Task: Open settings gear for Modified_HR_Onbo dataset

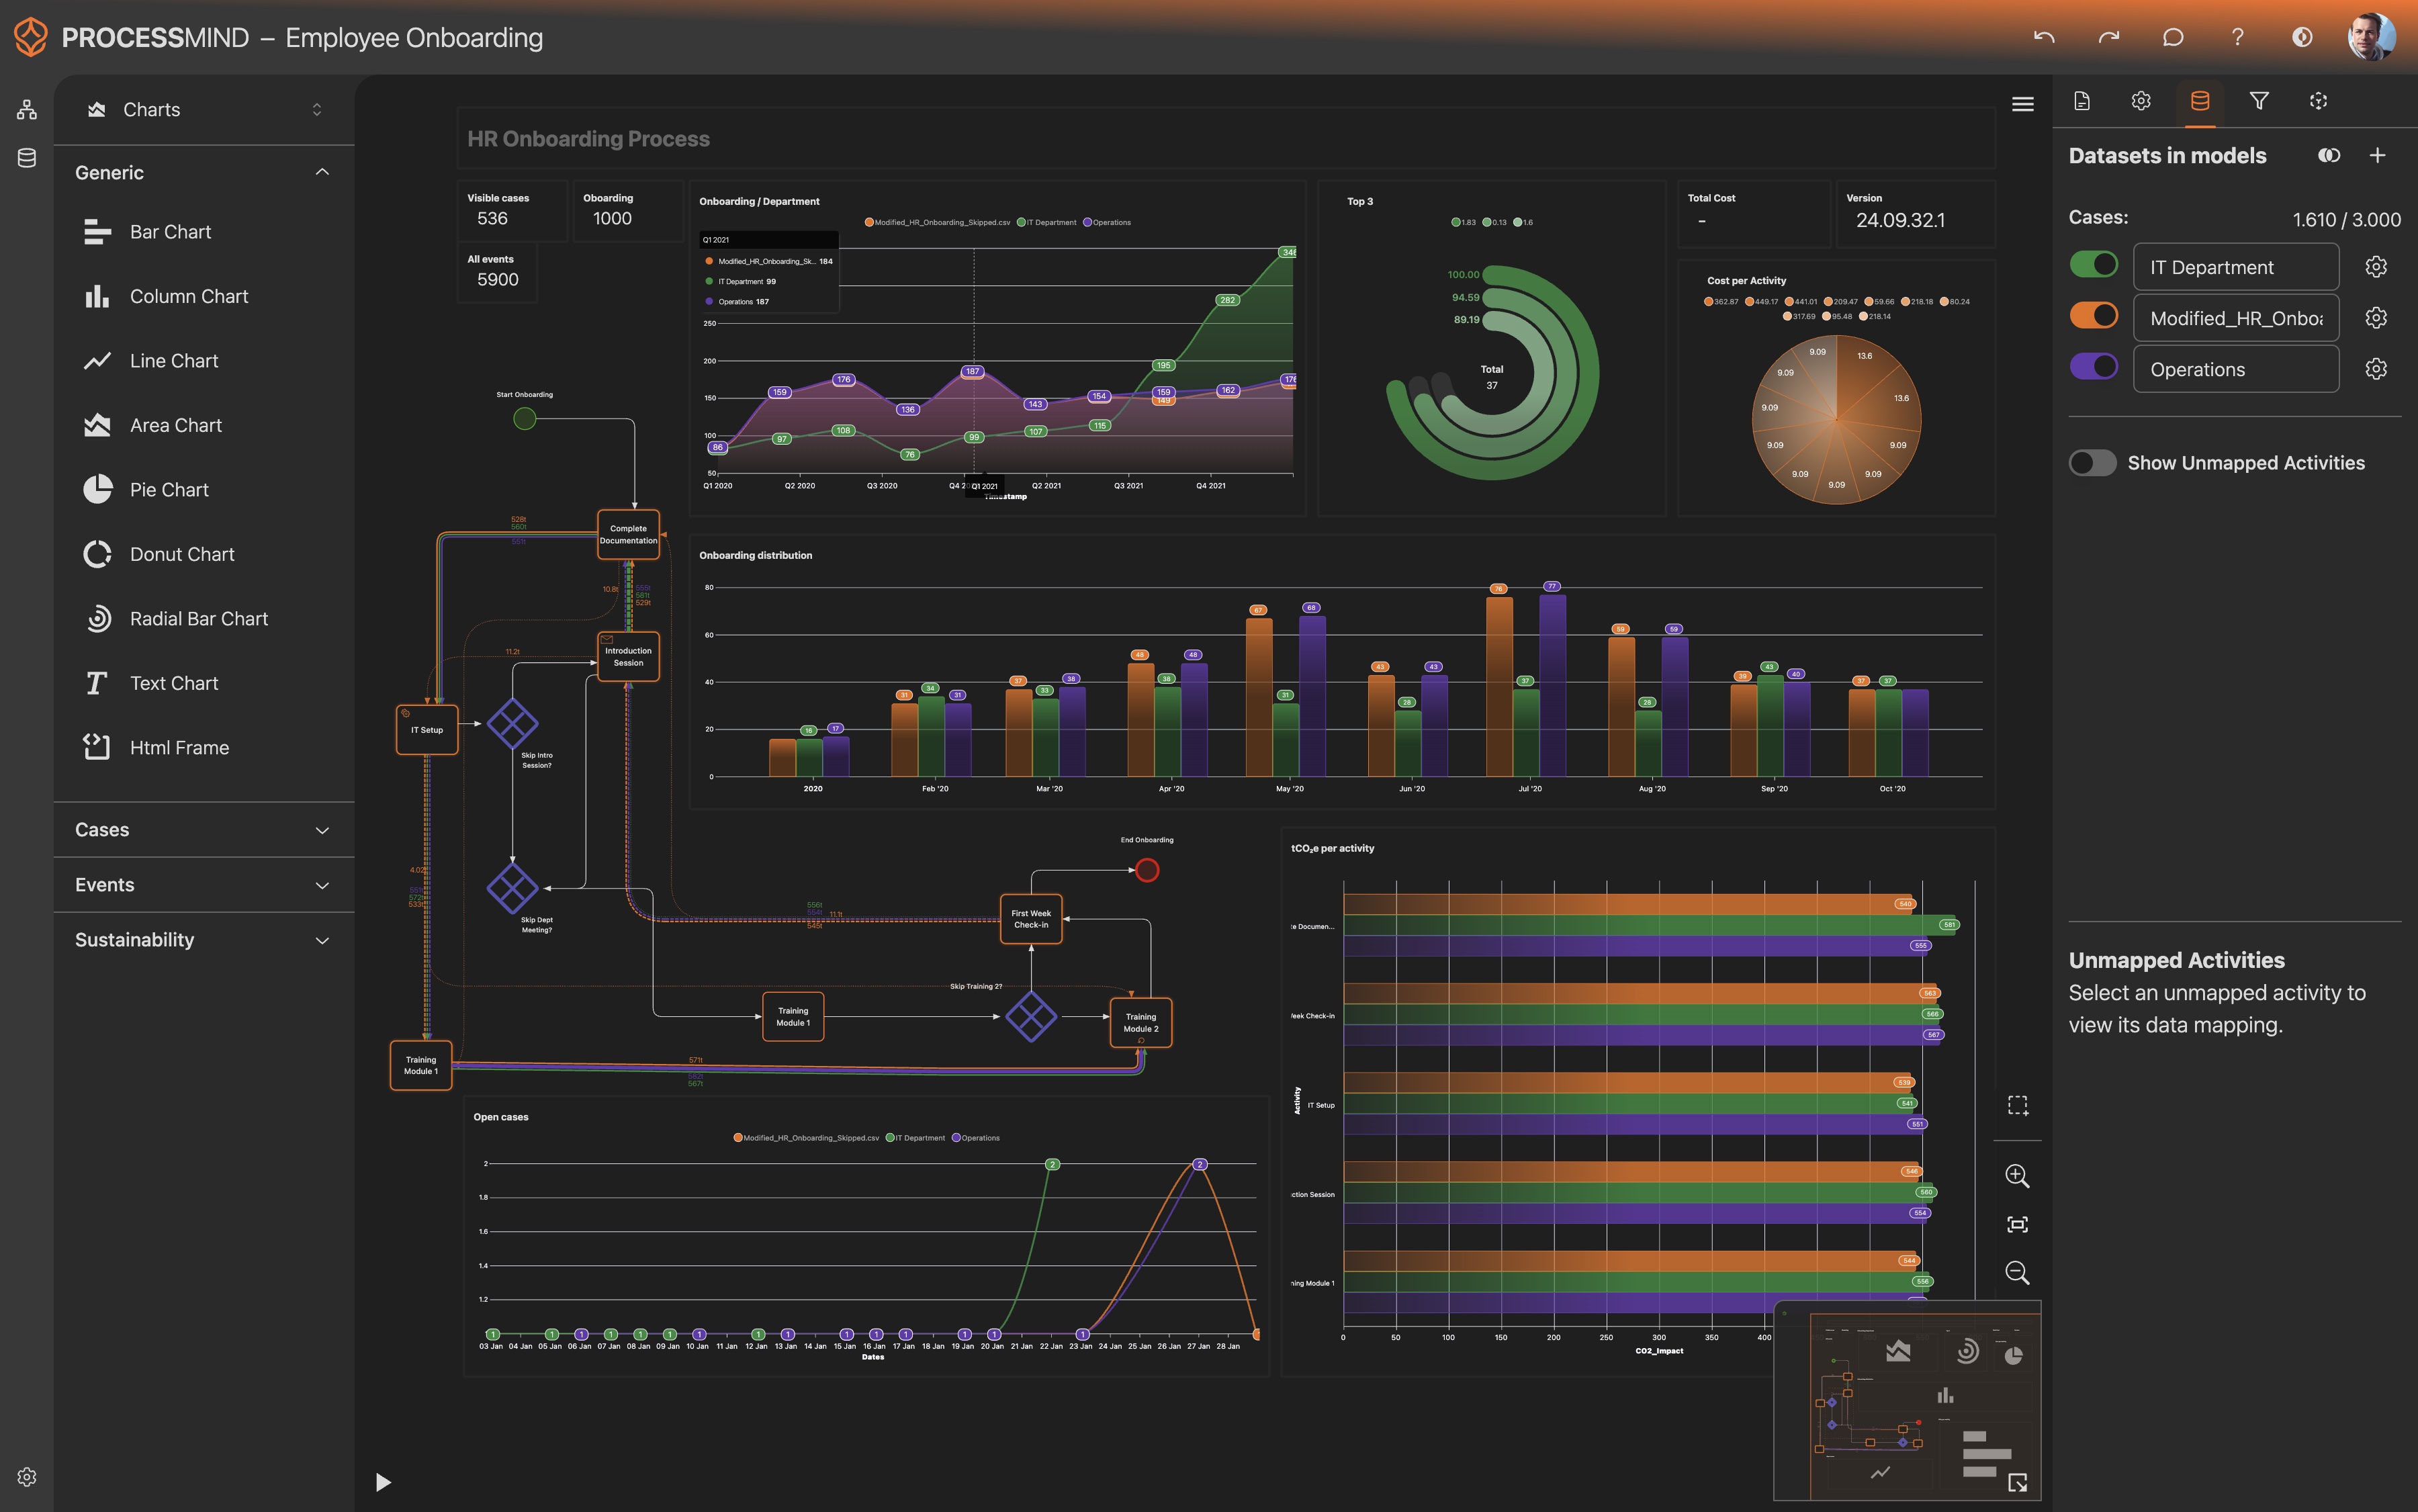Action: [x=2377, y=318]
